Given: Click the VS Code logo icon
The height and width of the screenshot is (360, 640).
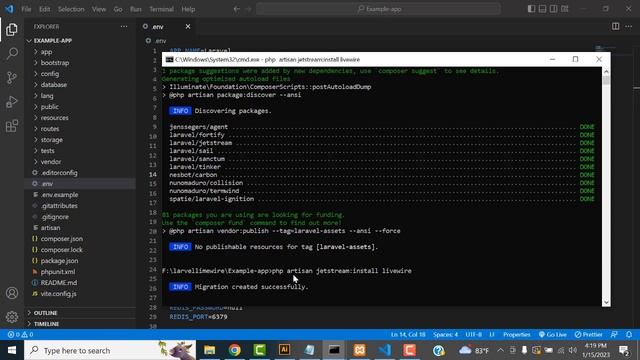Looking at the screenshot, I should (9, 9).
